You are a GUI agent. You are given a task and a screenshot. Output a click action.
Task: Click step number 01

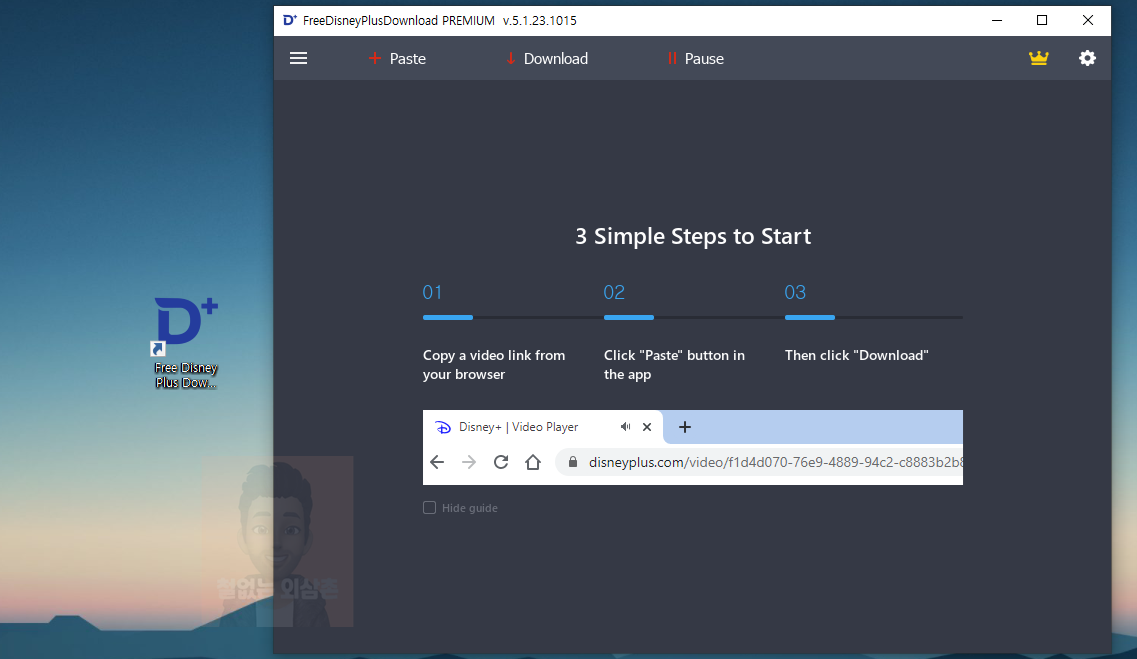(432, 292)
